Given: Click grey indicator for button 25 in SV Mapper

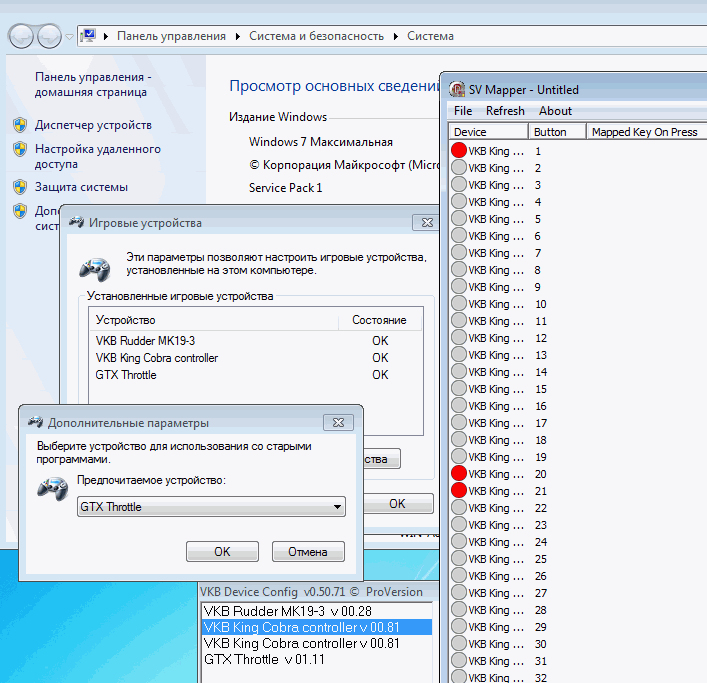Looking at the screenshot, I should click(x=459, y=558).
